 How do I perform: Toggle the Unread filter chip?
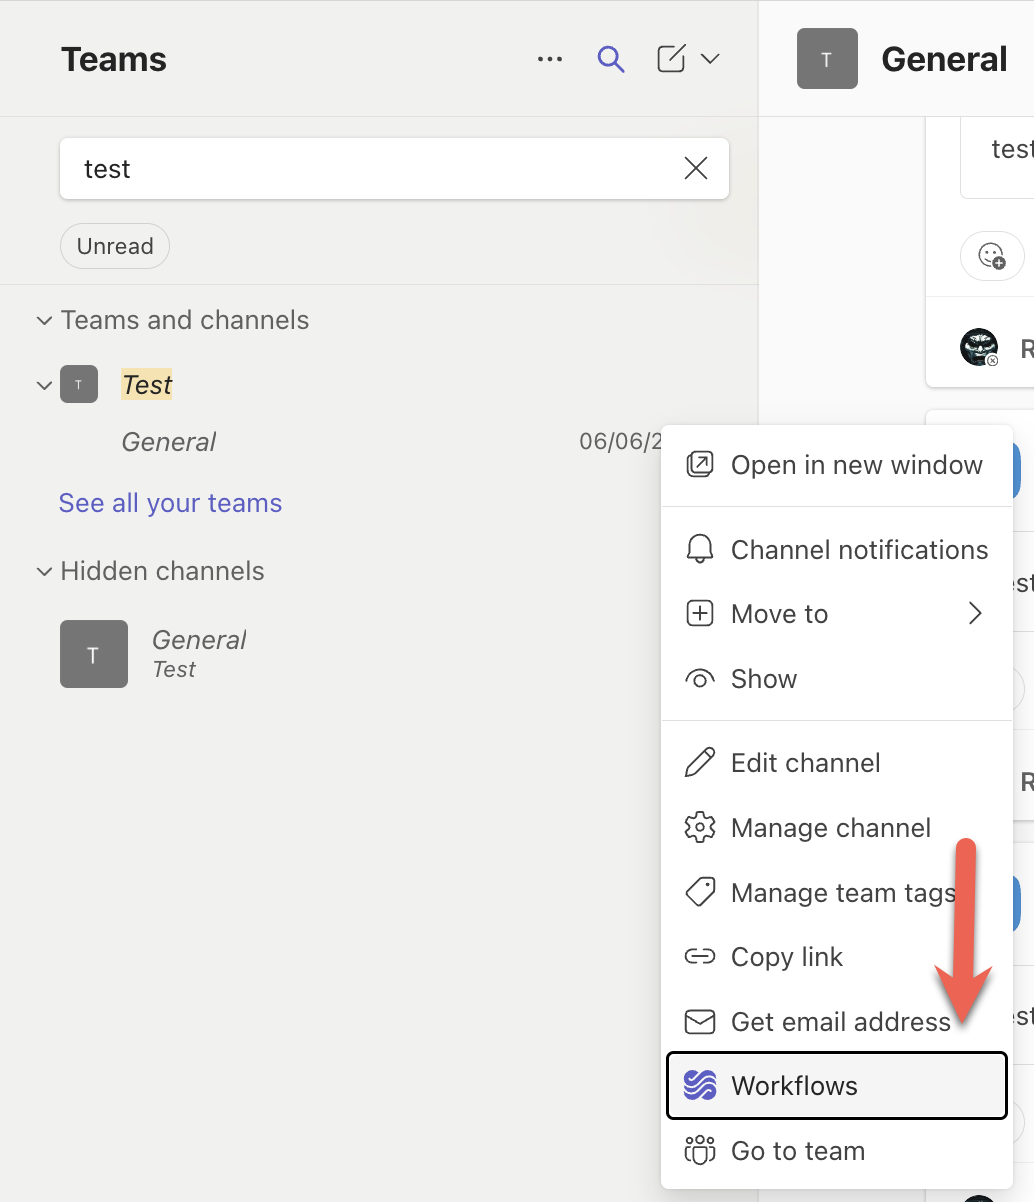(115, 246)
